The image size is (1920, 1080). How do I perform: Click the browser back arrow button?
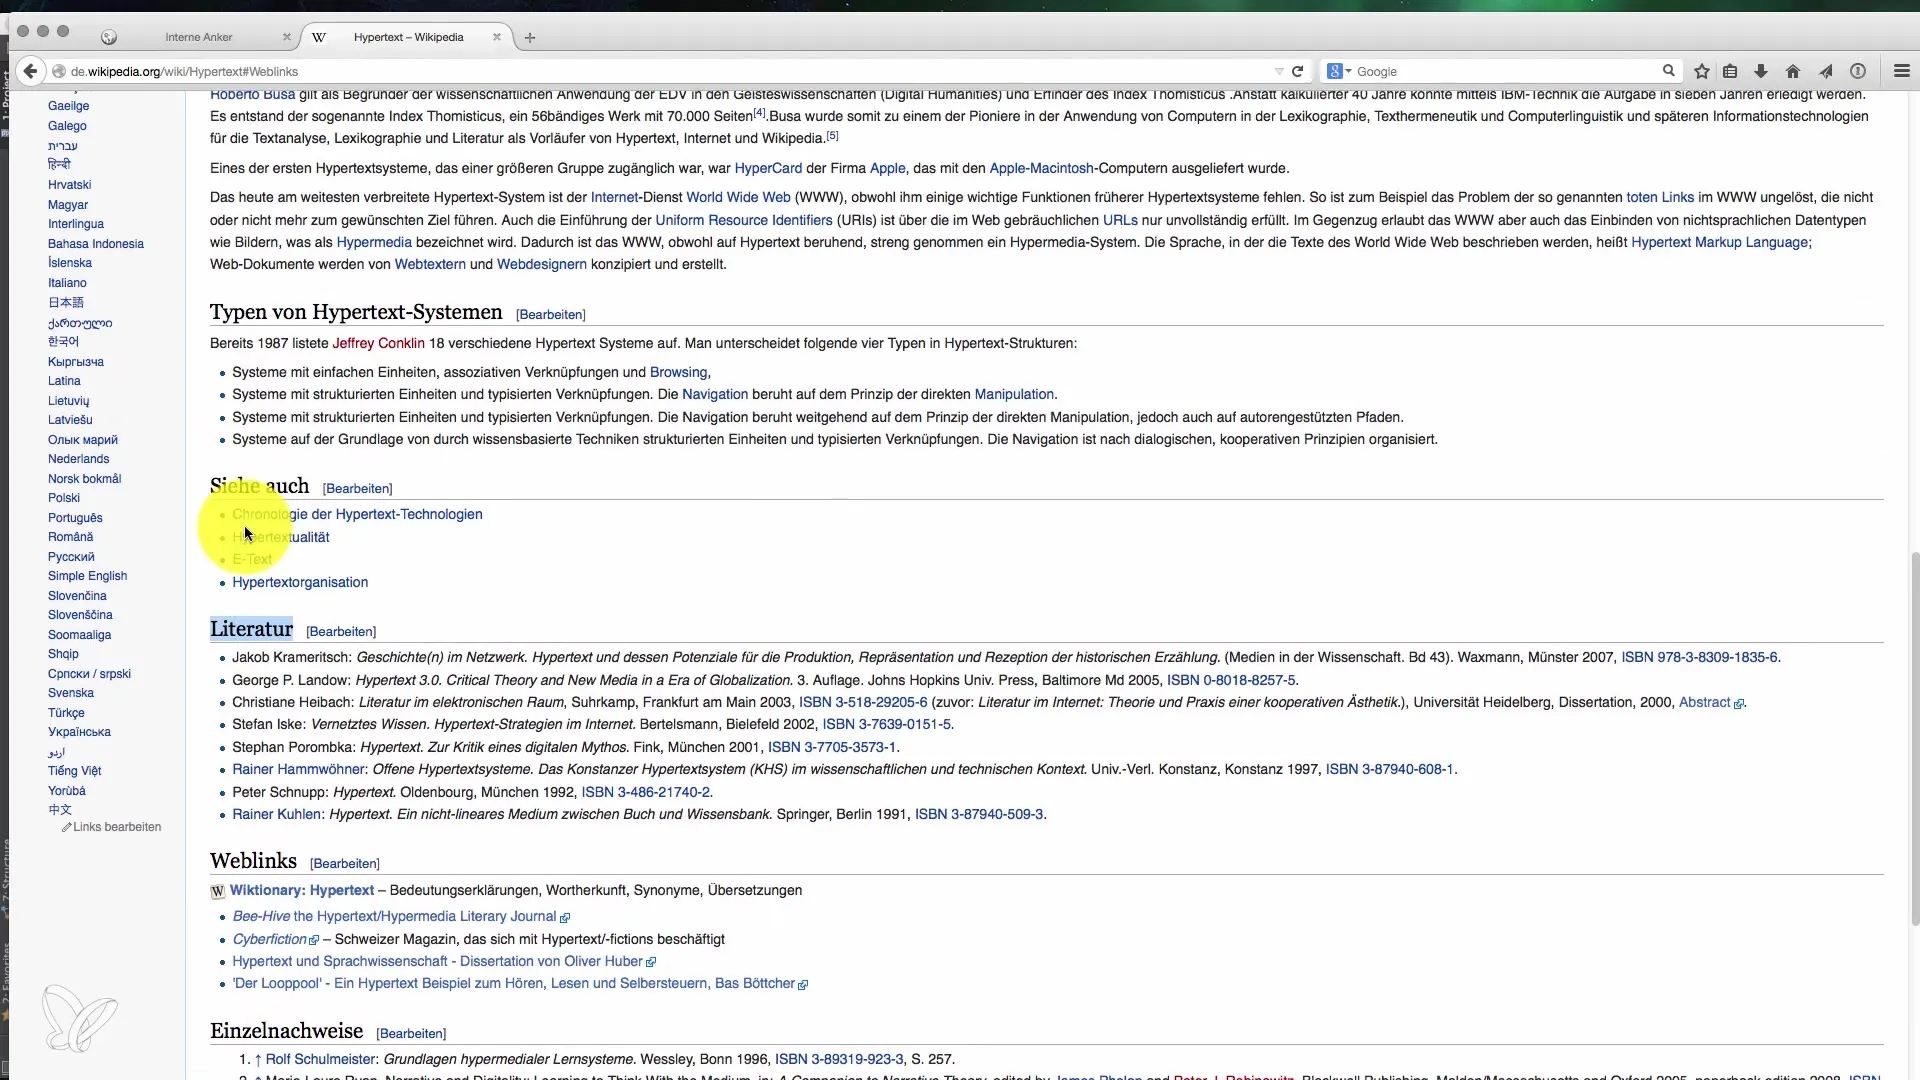click(30, 71)
